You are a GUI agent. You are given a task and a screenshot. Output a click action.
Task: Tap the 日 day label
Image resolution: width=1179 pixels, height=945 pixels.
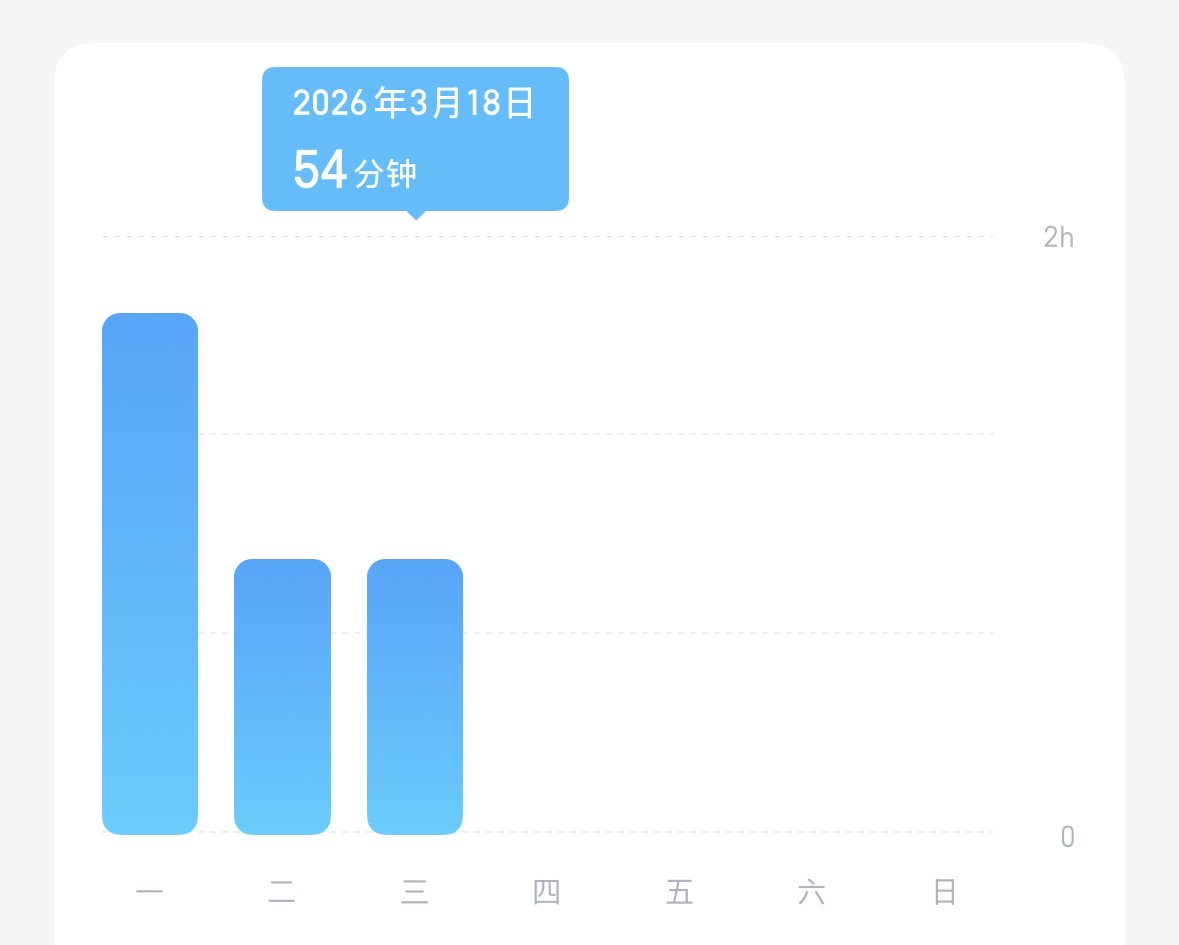945,891
